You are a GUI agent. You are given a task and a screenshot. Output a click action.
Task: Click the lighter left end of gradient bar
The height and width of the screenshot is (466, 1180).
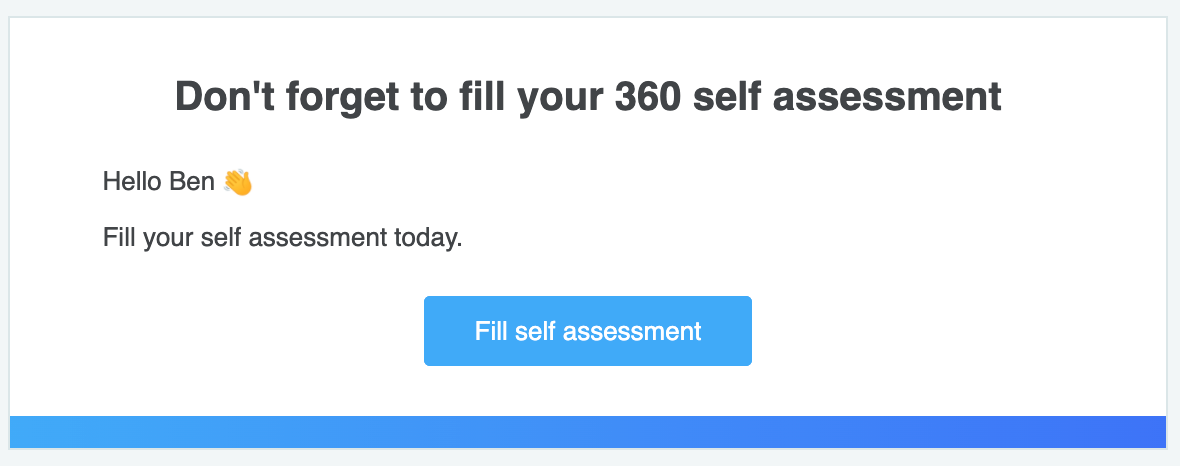coord(47,432)
